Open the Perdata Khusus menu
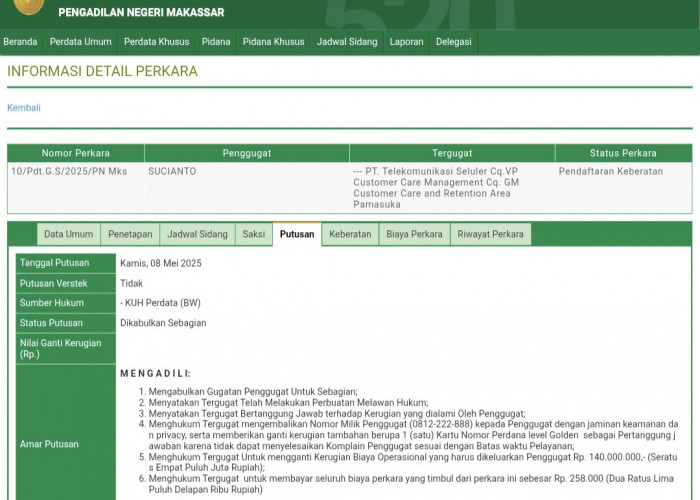The width and height of the screenshot is (700, 500). (x=157, y=42)
